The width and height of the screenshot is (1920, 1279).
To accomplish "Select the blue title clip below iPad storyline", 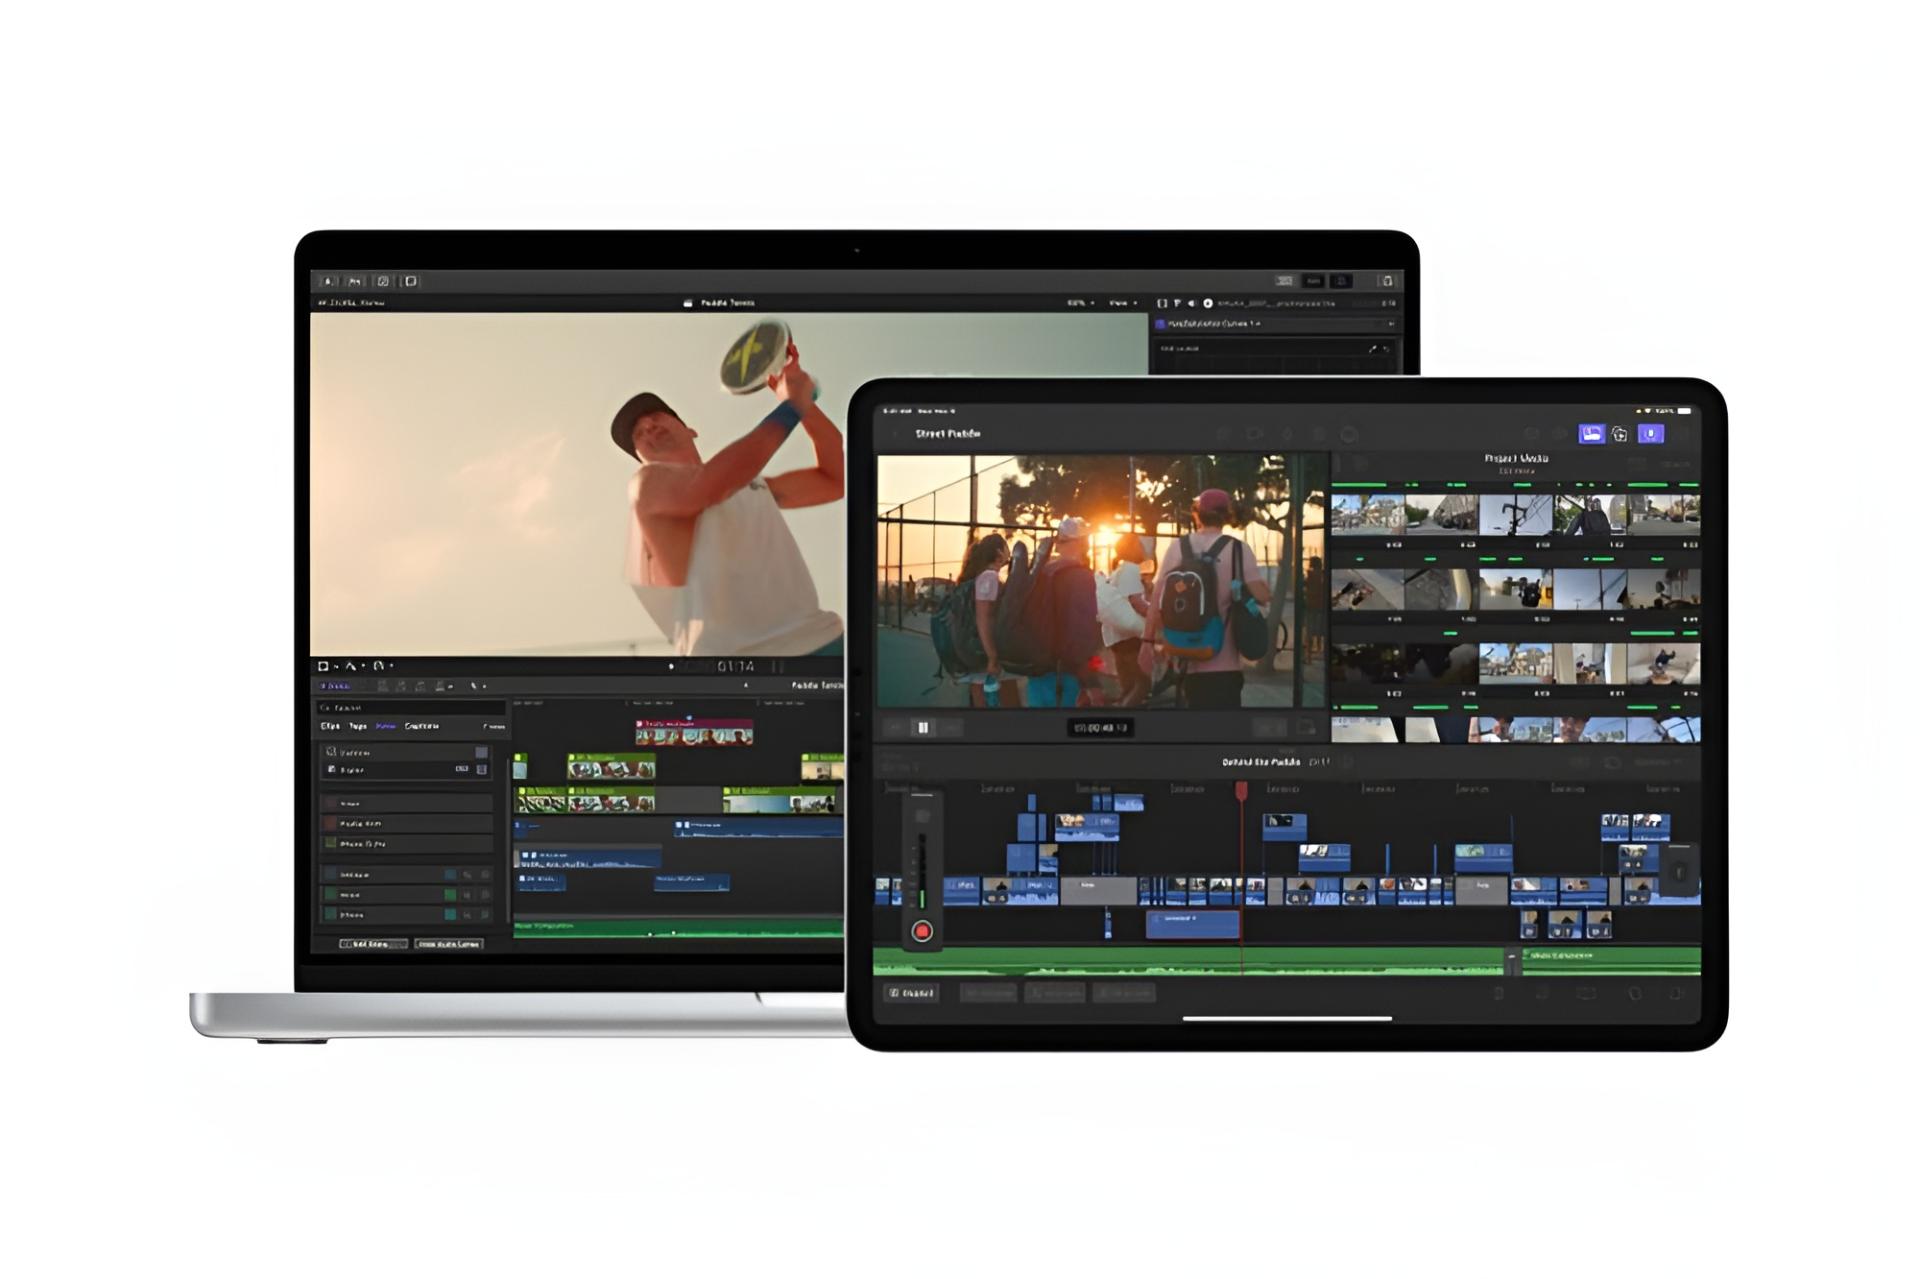I will (x=1192, y=923).
